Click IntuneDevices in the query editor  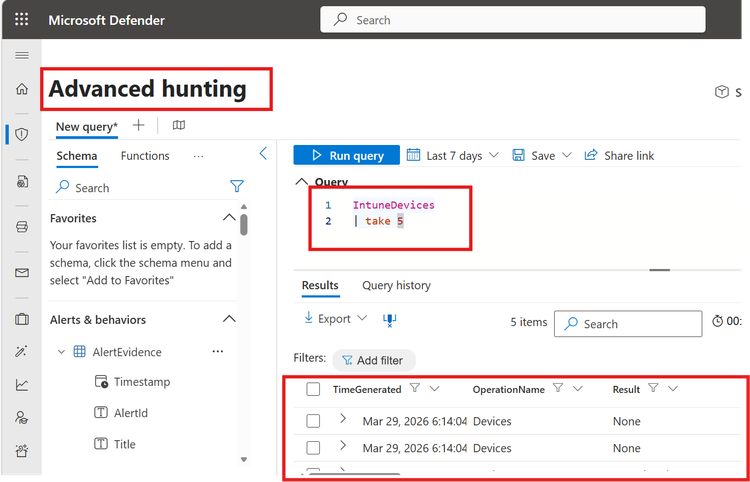(x=394, y=205)
